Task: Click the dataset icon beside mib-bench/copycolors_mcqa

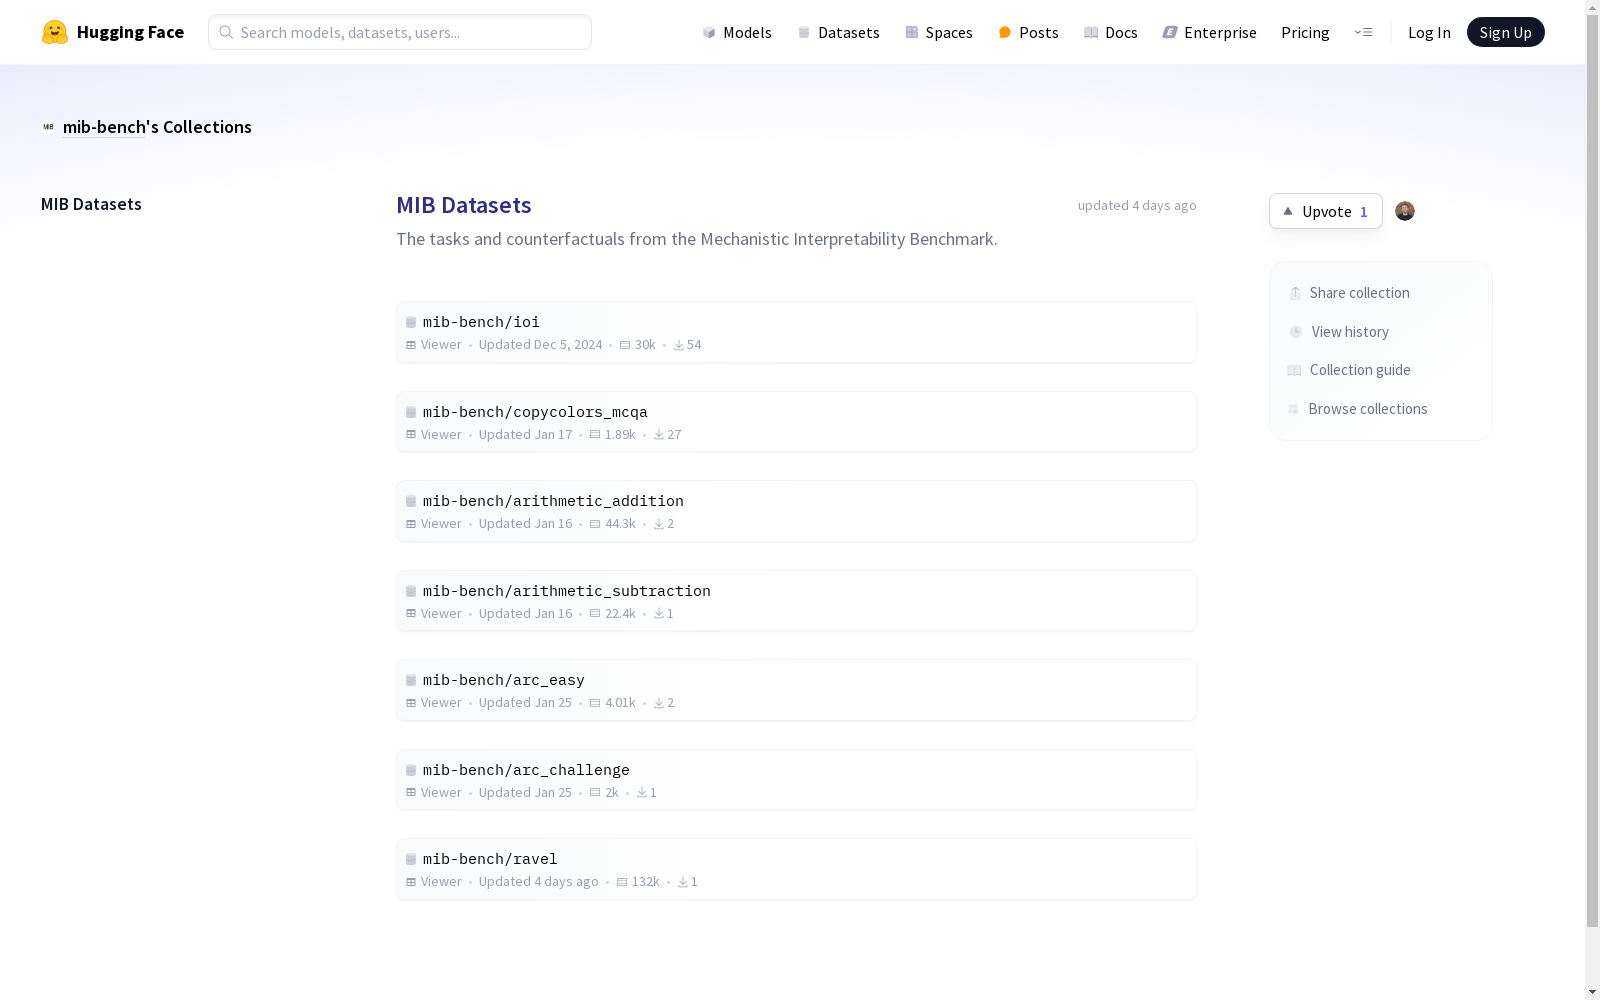Action: point(411,412)
